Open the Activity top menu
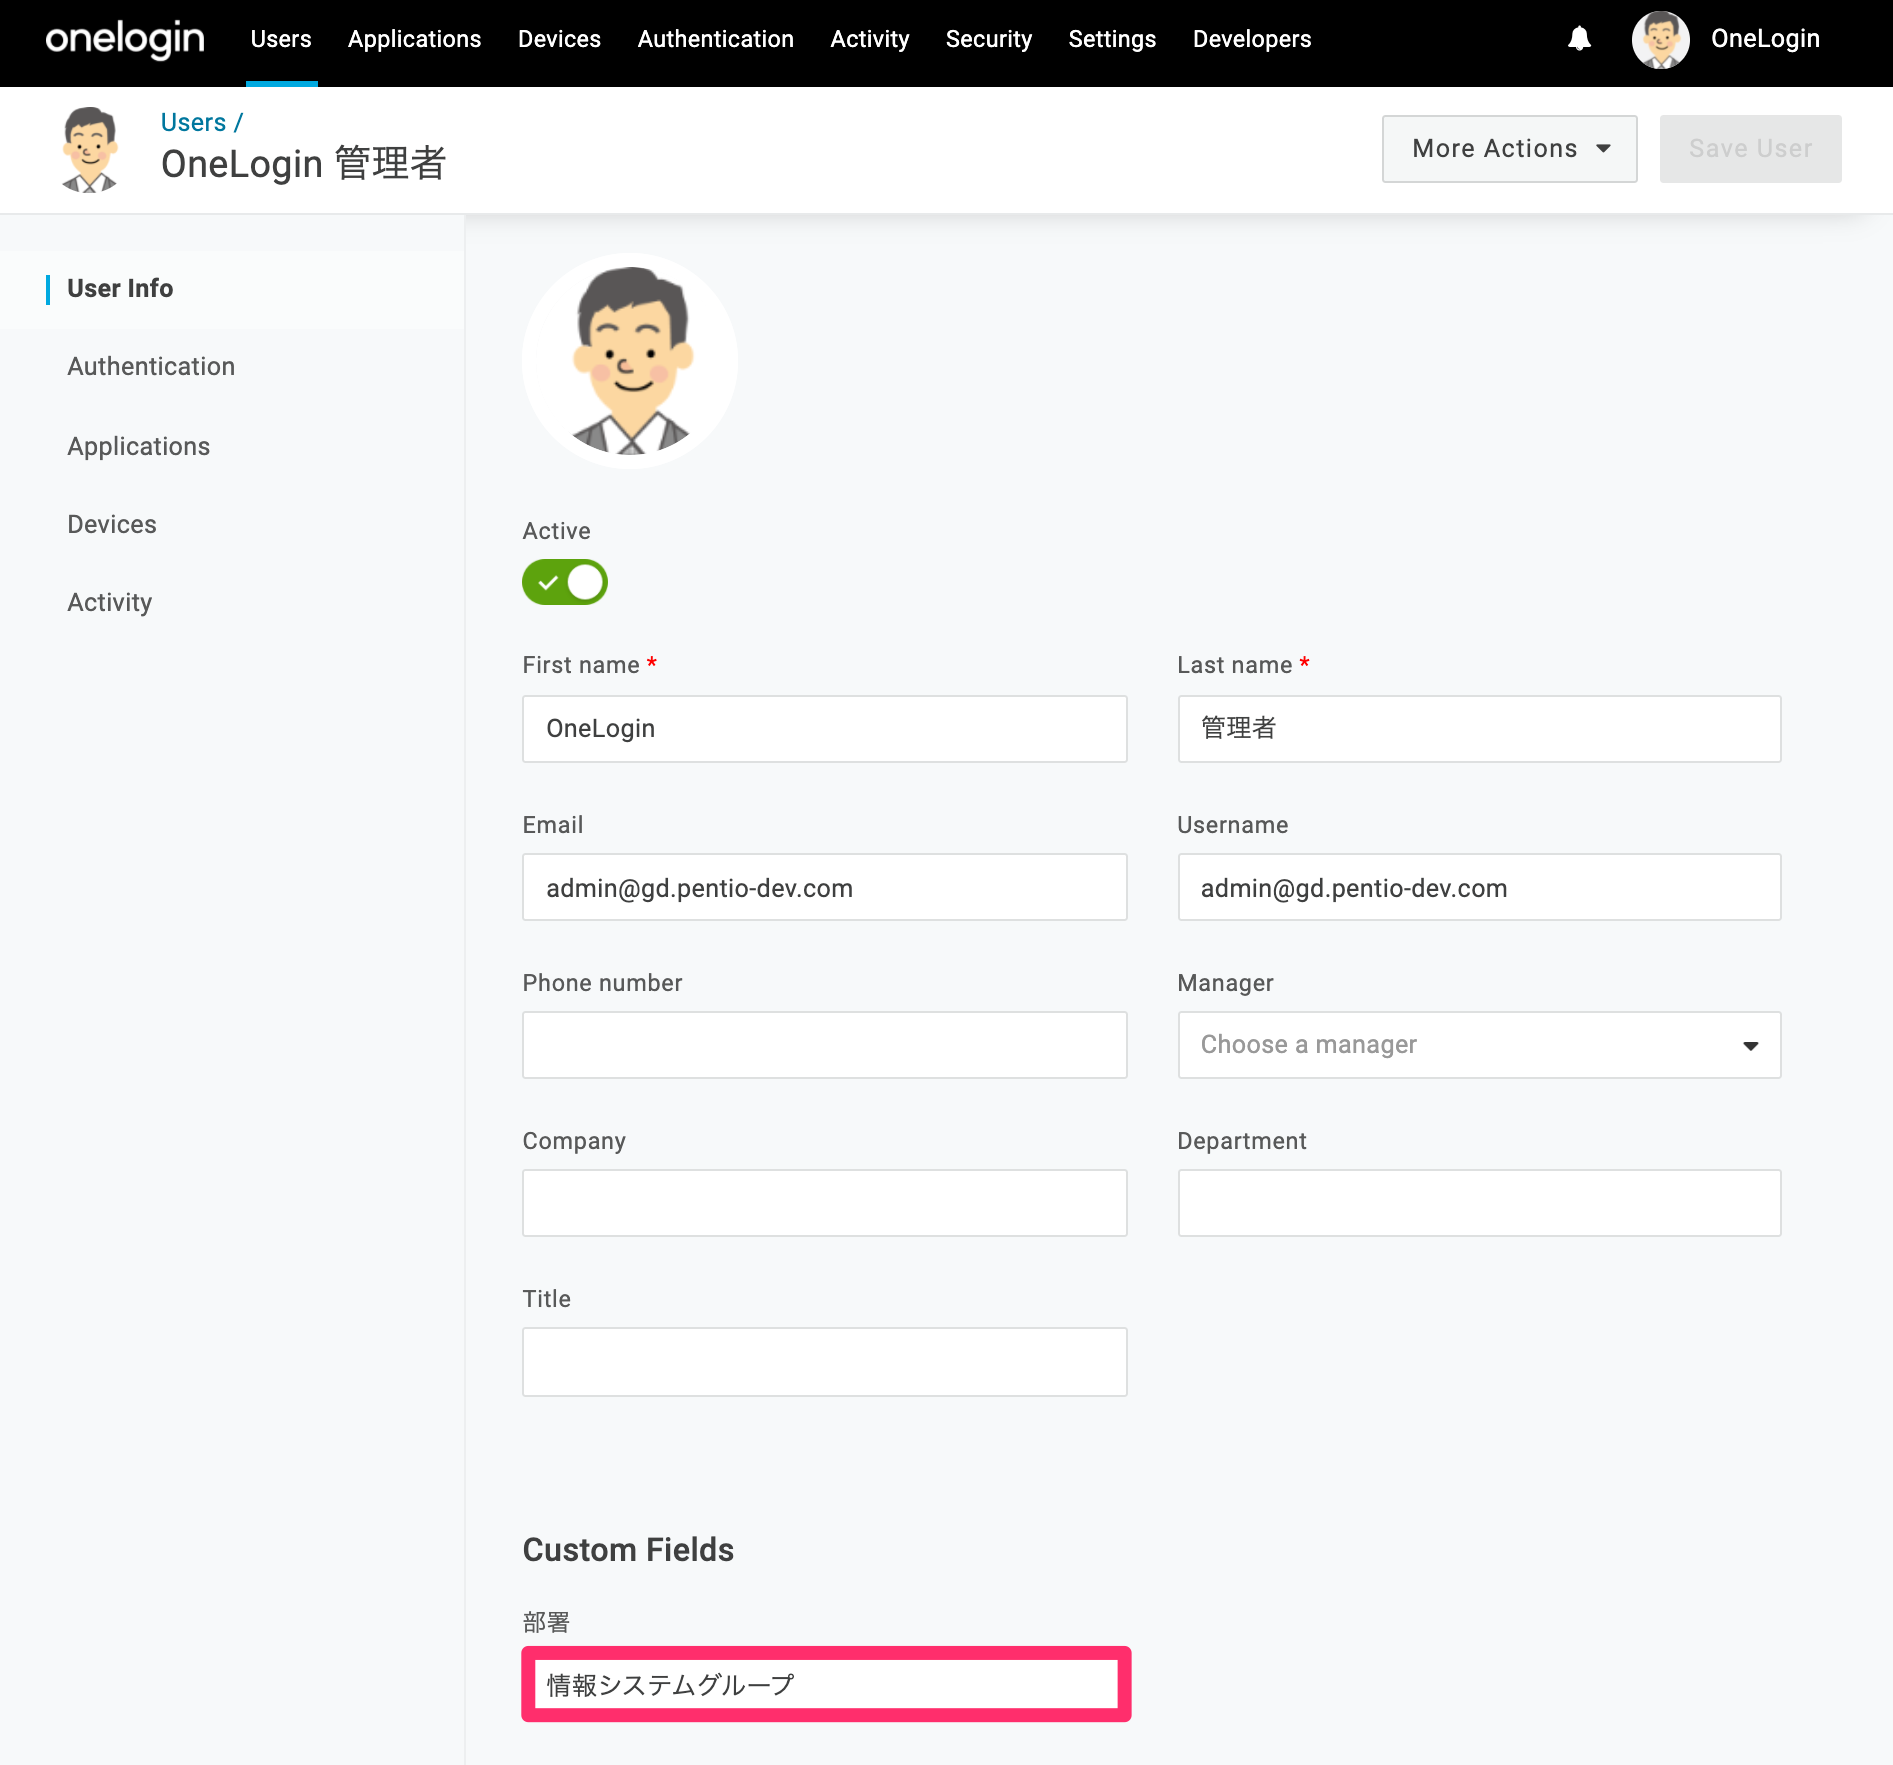 869,39
